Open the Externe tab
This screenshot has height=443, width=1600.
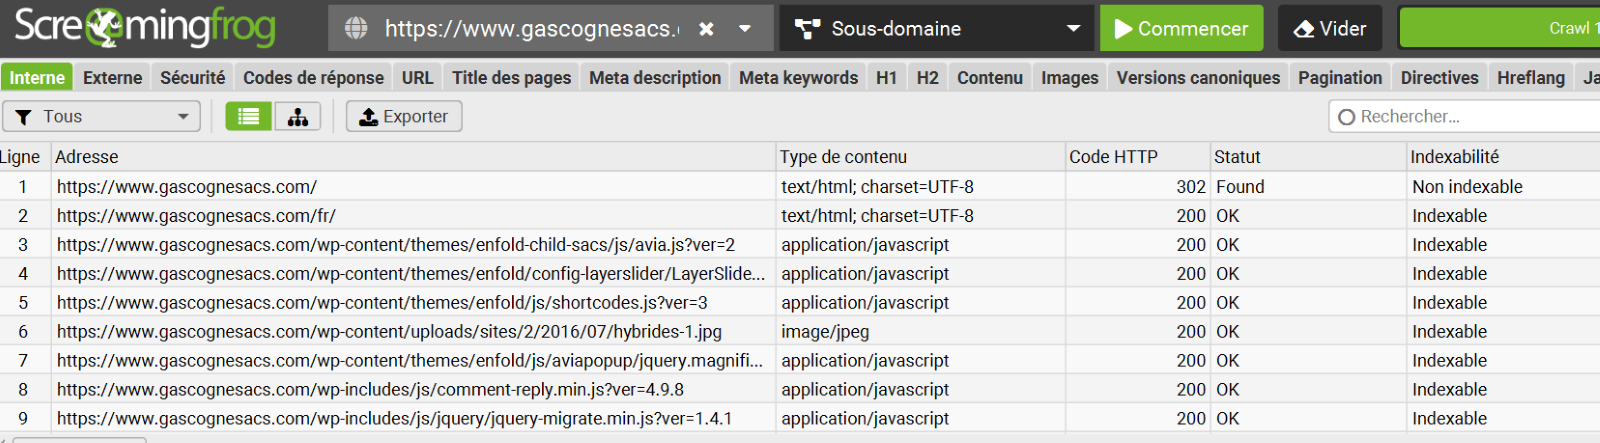(112, 78)
